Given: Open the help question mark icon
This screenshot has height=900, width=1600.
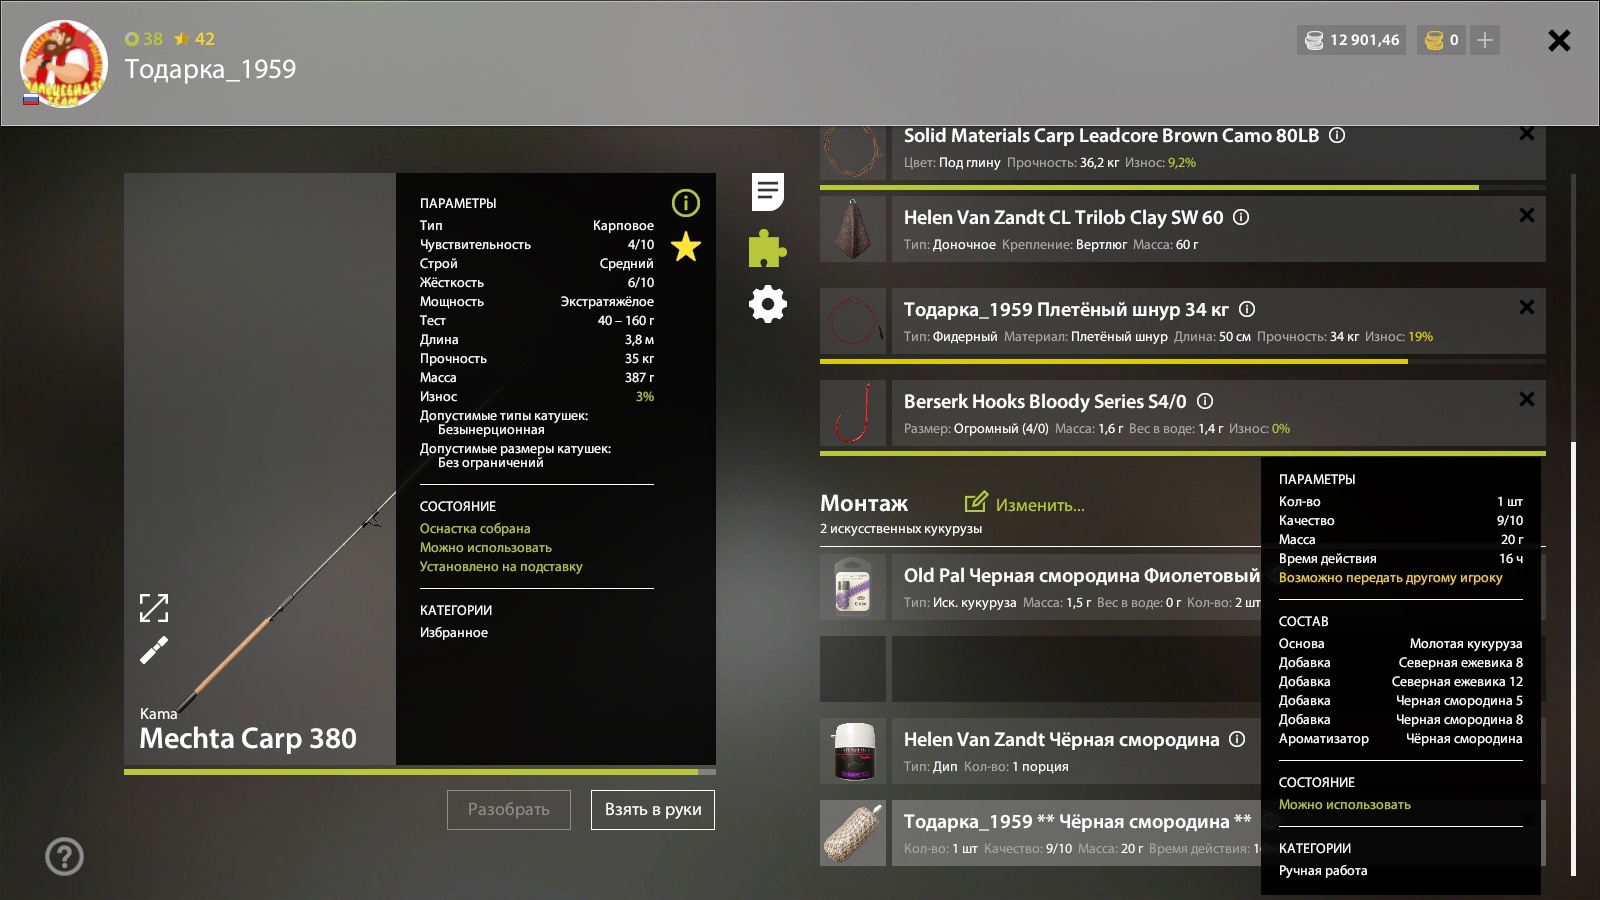Looking at the screenshot, I should click(64, 856).
